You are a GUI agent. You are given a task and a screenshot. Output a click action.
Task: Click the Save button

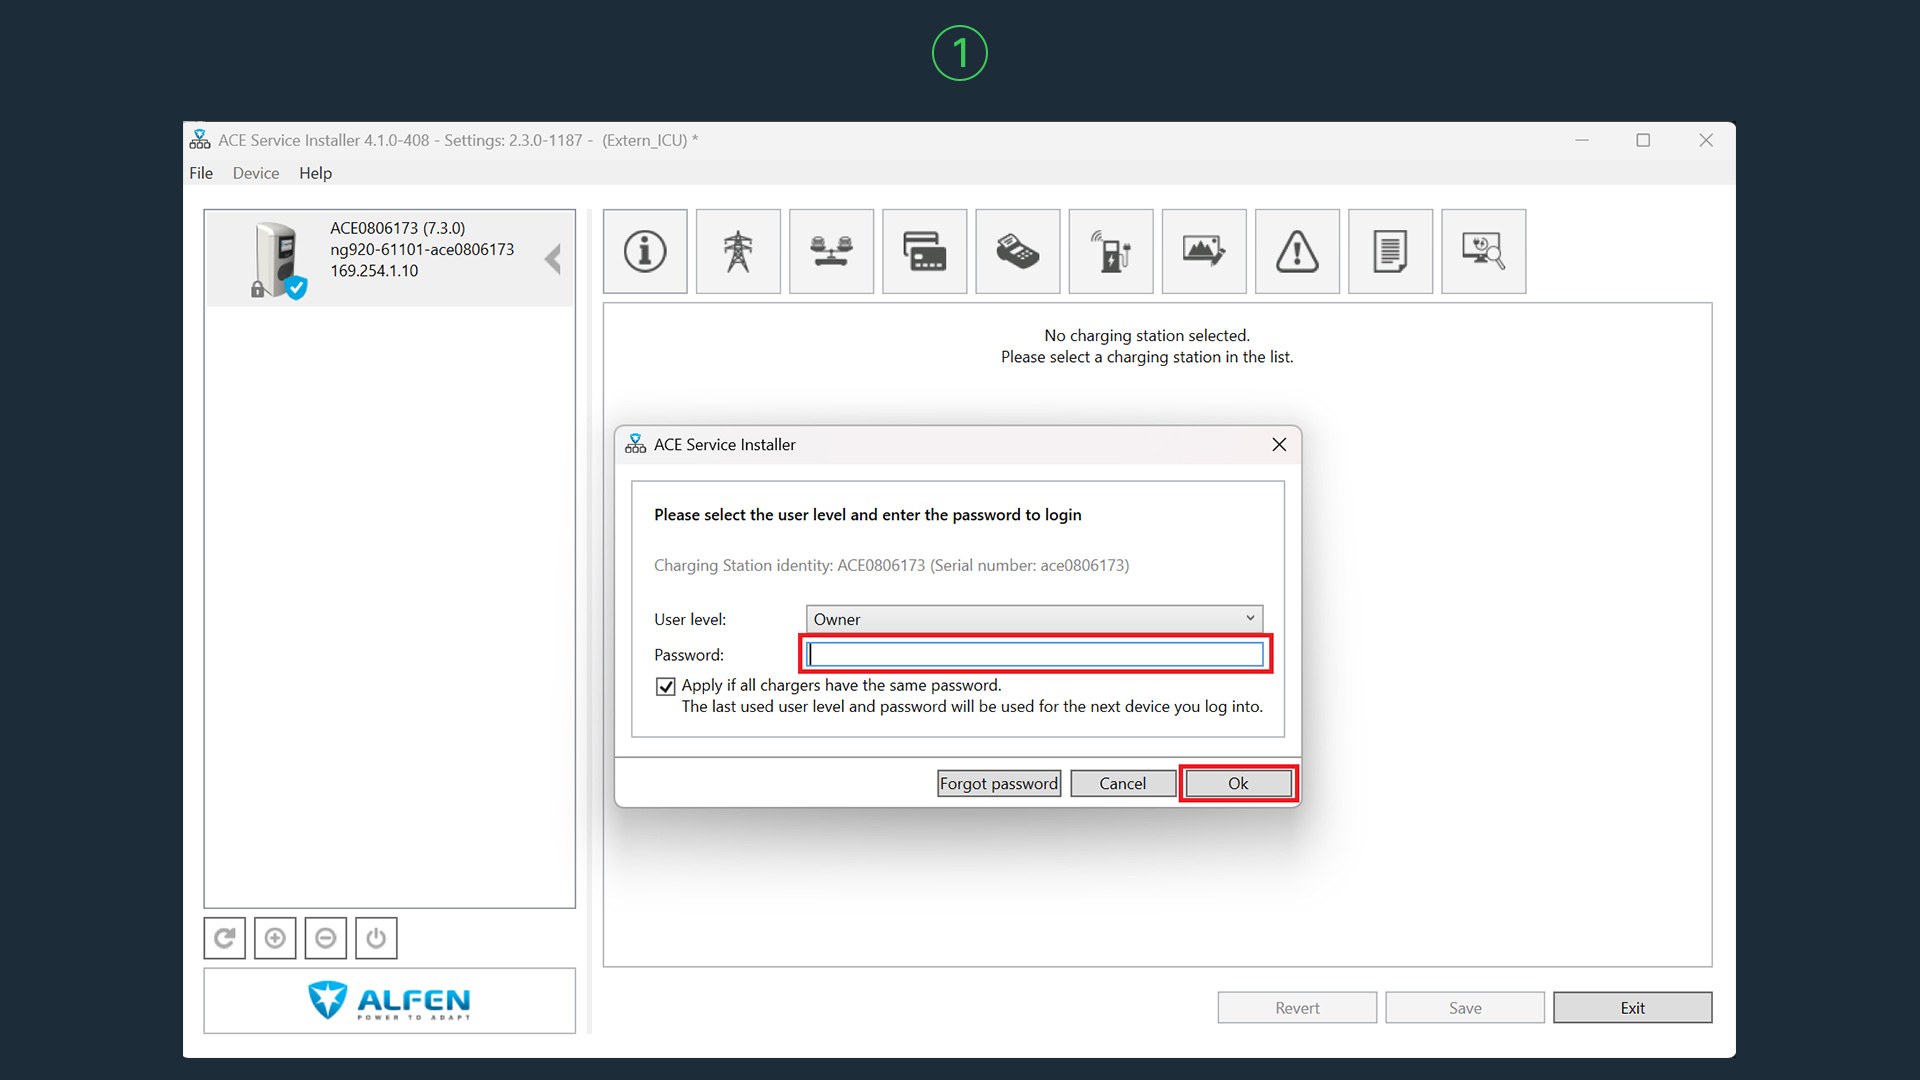(x=1465, y=1007)
